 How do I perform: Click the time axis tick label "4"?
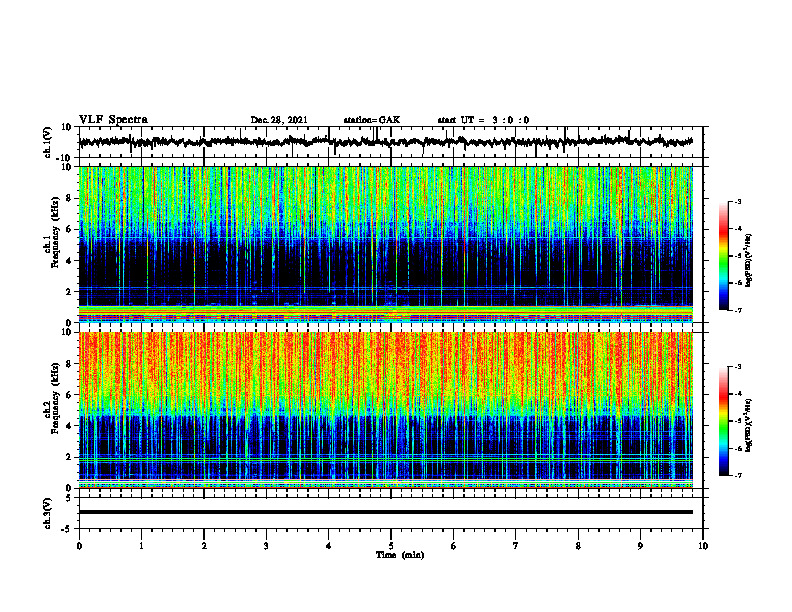click(328, 546)
